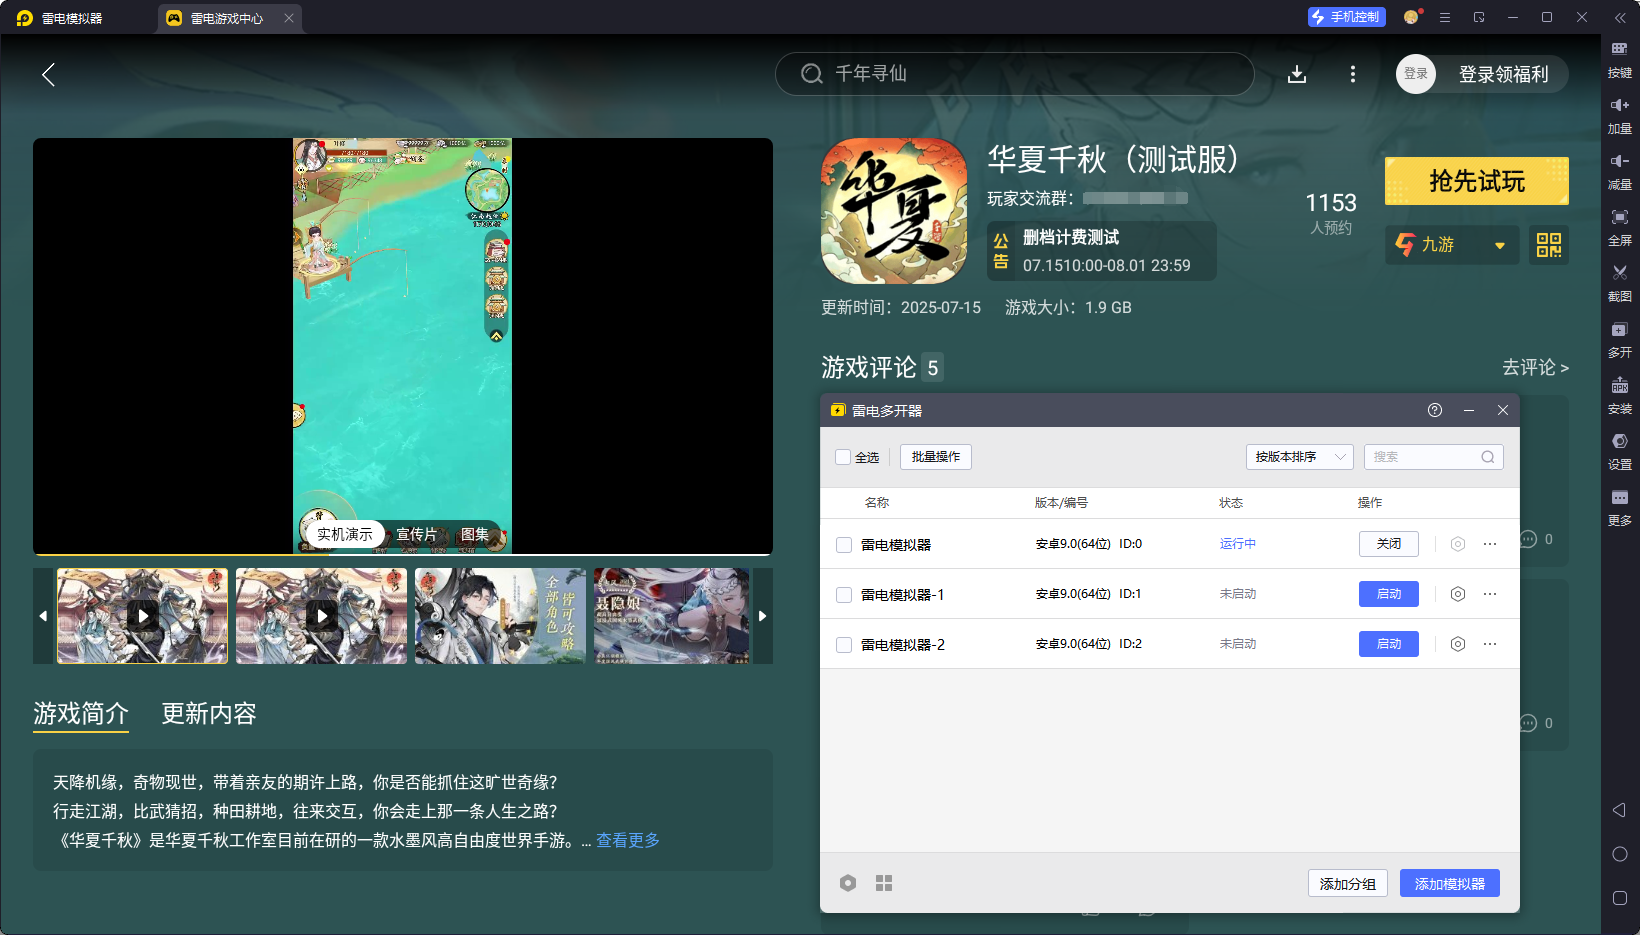
Task: Select the 宣传片 media tab
Action: tap(417, 534)
